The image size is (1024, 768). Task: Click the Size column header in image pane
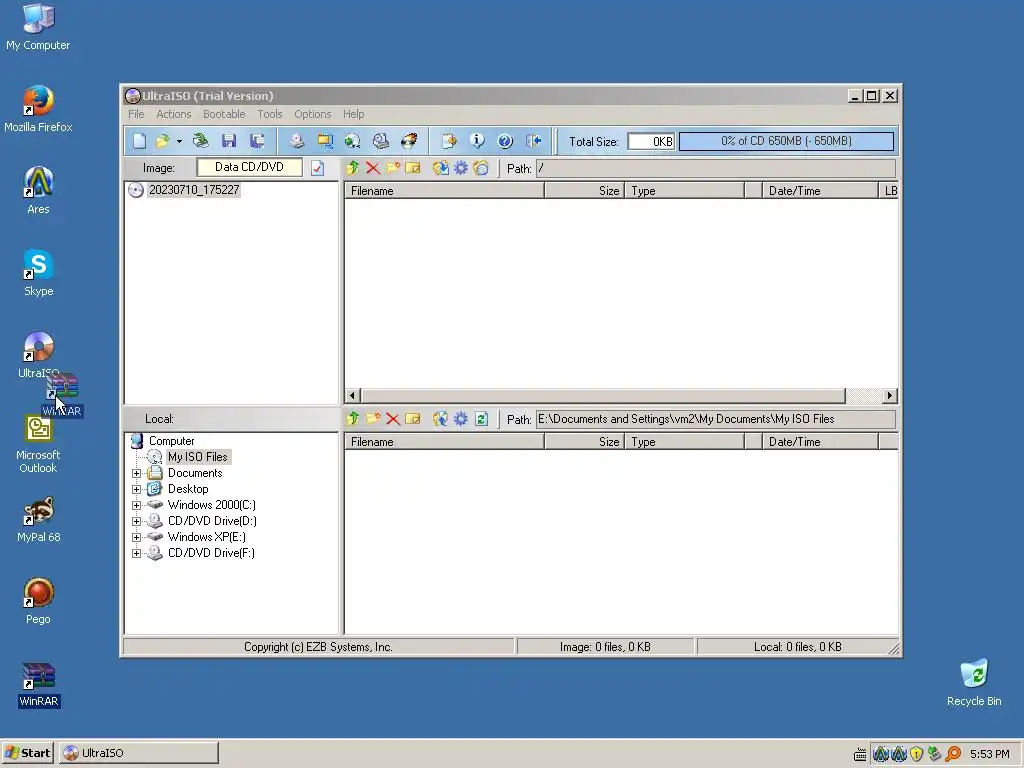click(x=584, y=191)
